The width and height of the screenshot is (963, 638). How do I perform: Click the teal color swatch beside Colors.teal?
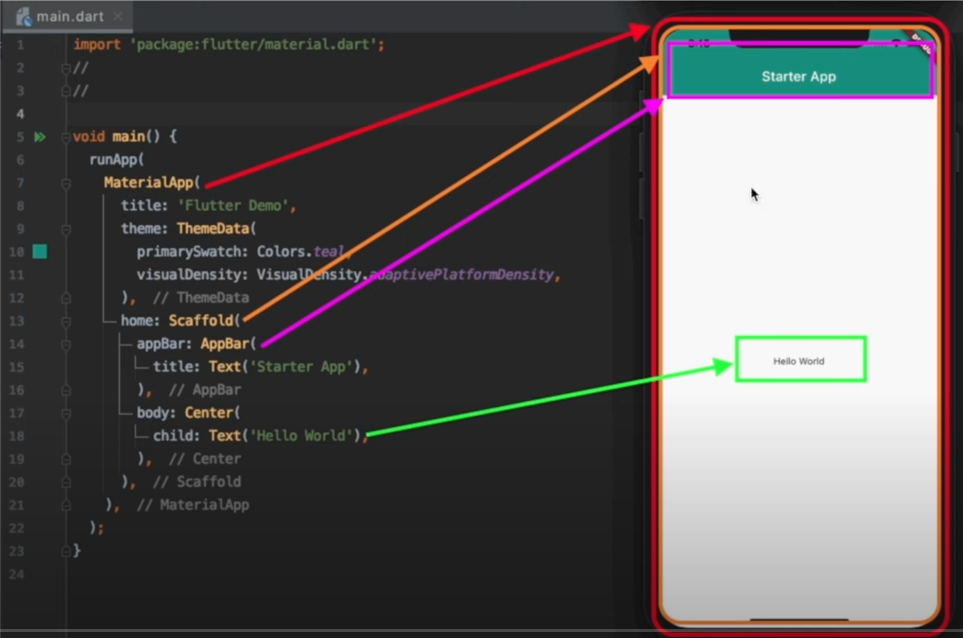40,251
